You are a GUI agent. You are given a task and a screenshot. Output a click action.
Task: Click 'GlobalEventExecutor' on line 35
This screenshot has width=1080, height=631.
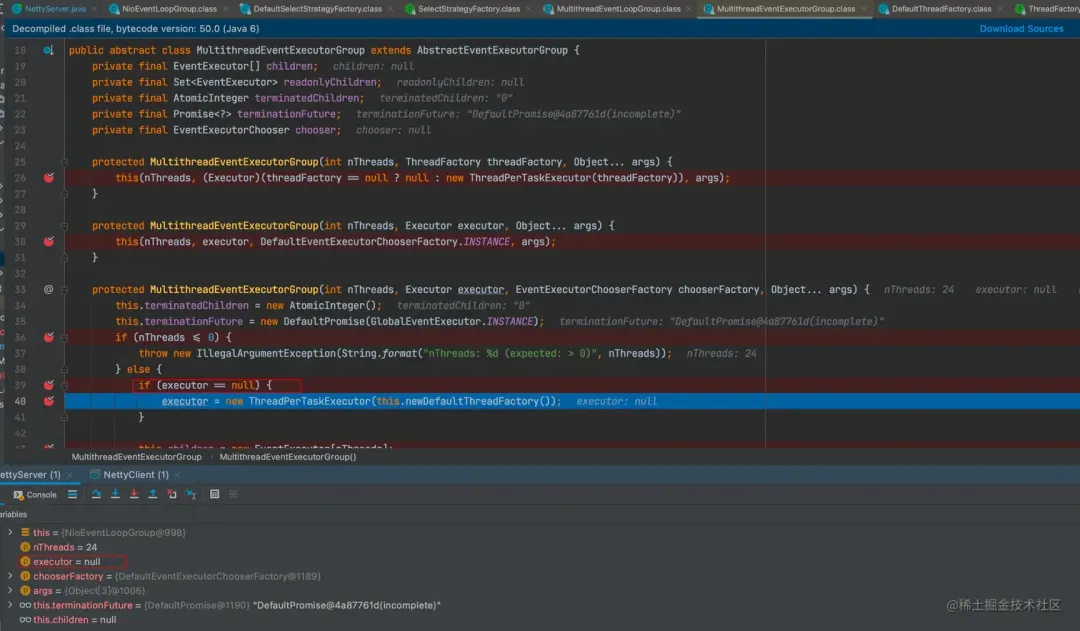pos(426,322)
